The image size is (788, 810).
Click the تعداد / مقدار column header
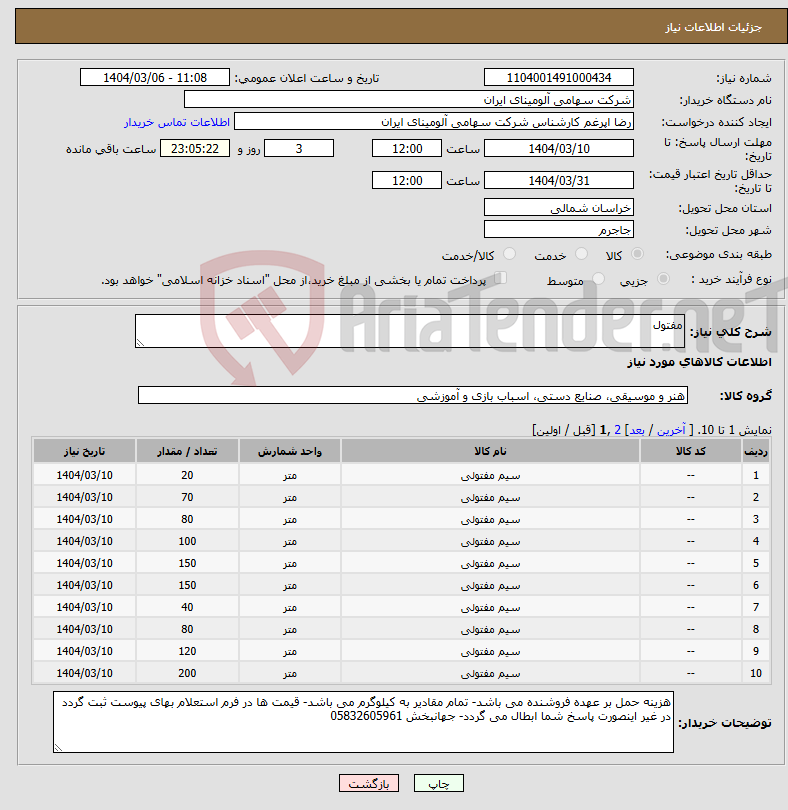click(187, 451)
